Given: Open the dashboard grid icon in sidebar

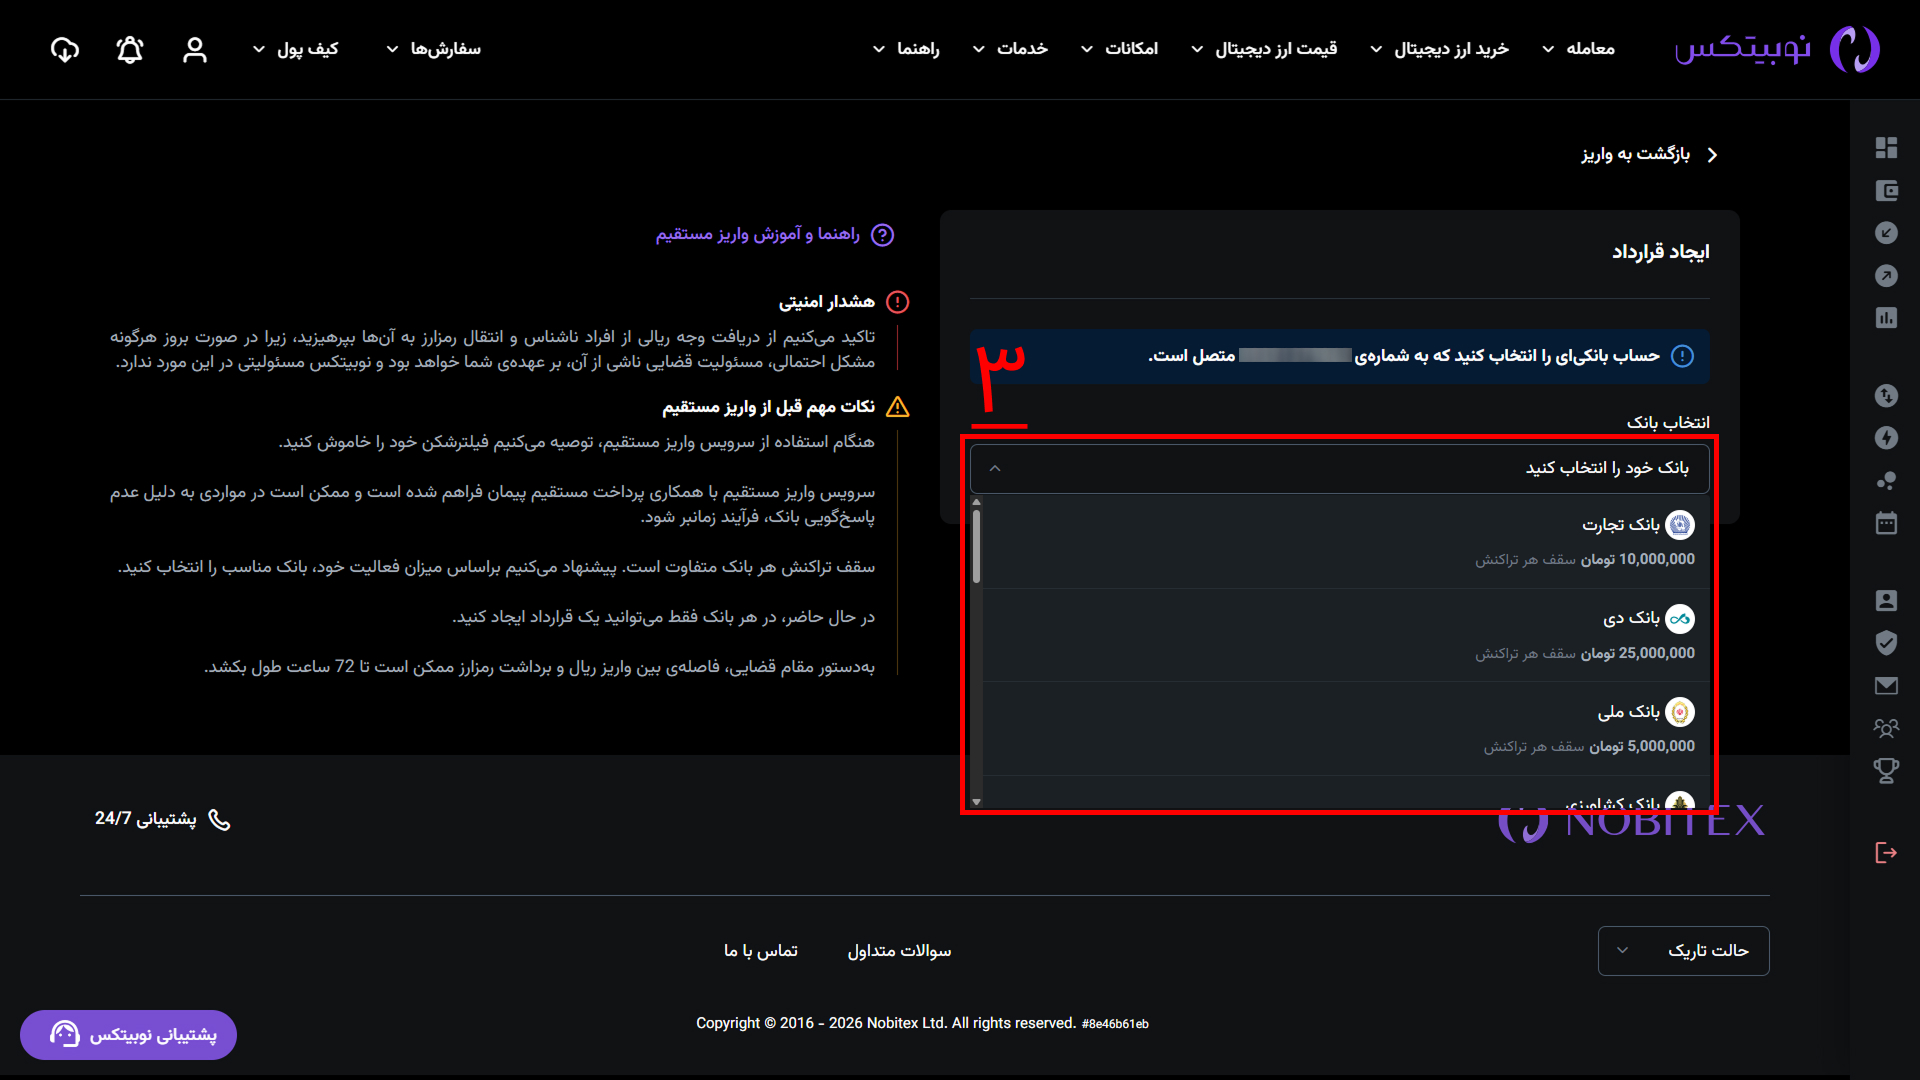Looking at the screenshot, I should tap(1886, 148).
